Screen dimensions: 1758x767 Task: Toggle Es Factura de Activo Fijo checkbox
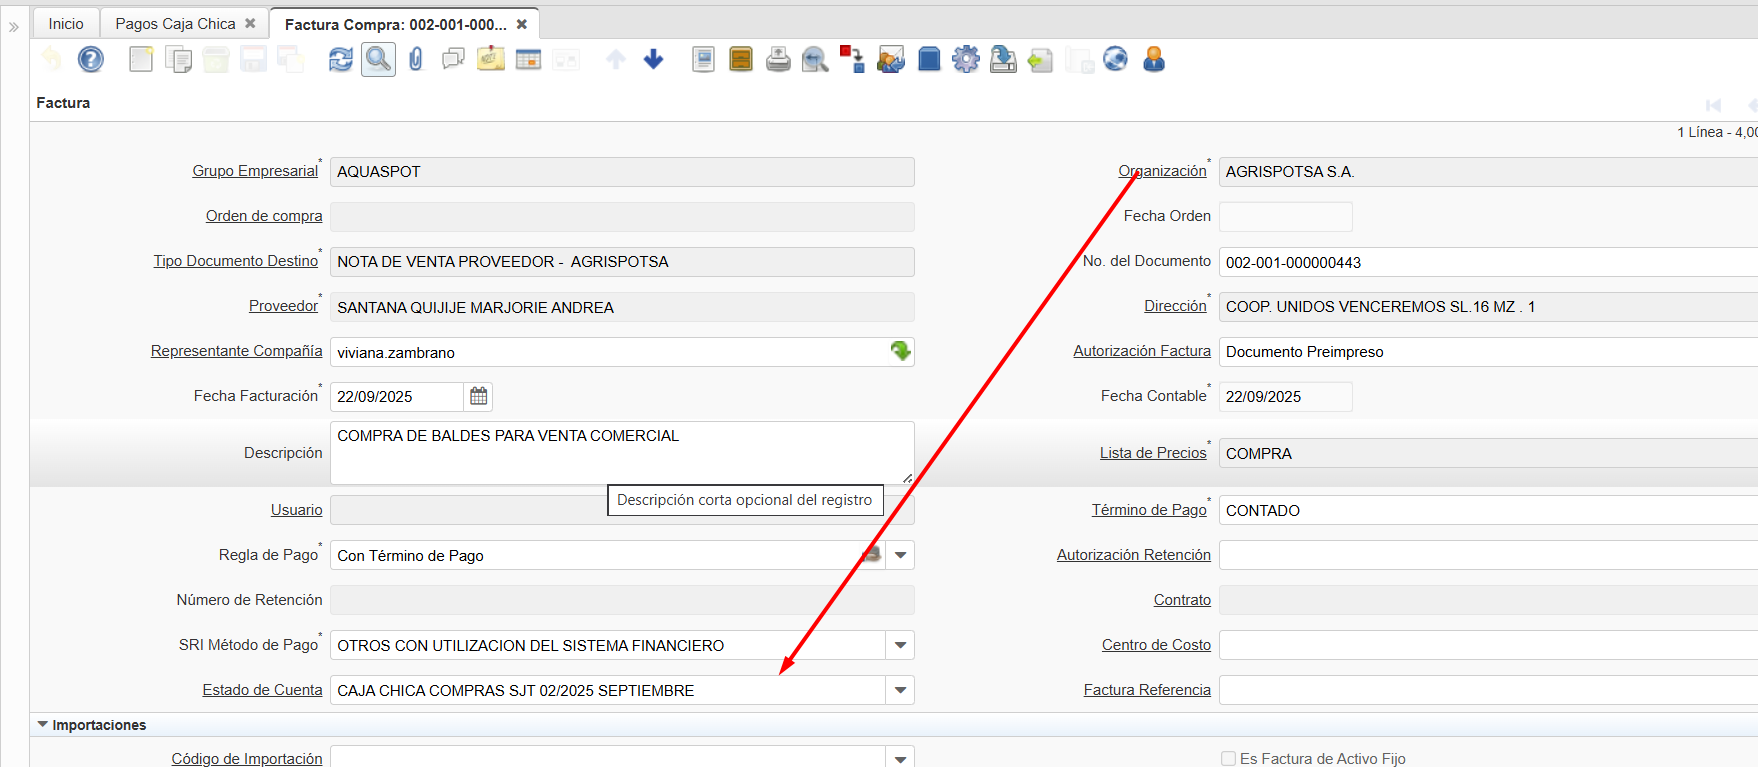[x=1228, y=759]
